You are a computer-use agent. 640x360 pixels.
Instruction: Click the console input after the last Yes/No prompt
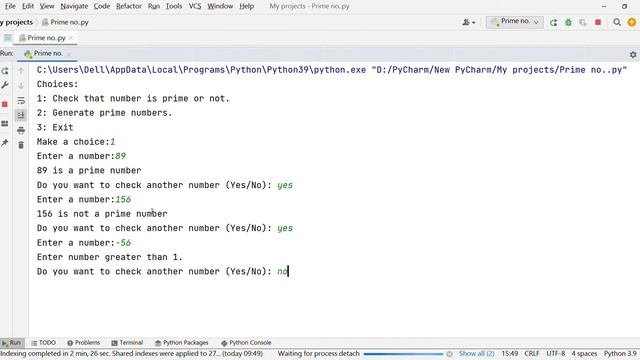[x=283, y=271]
